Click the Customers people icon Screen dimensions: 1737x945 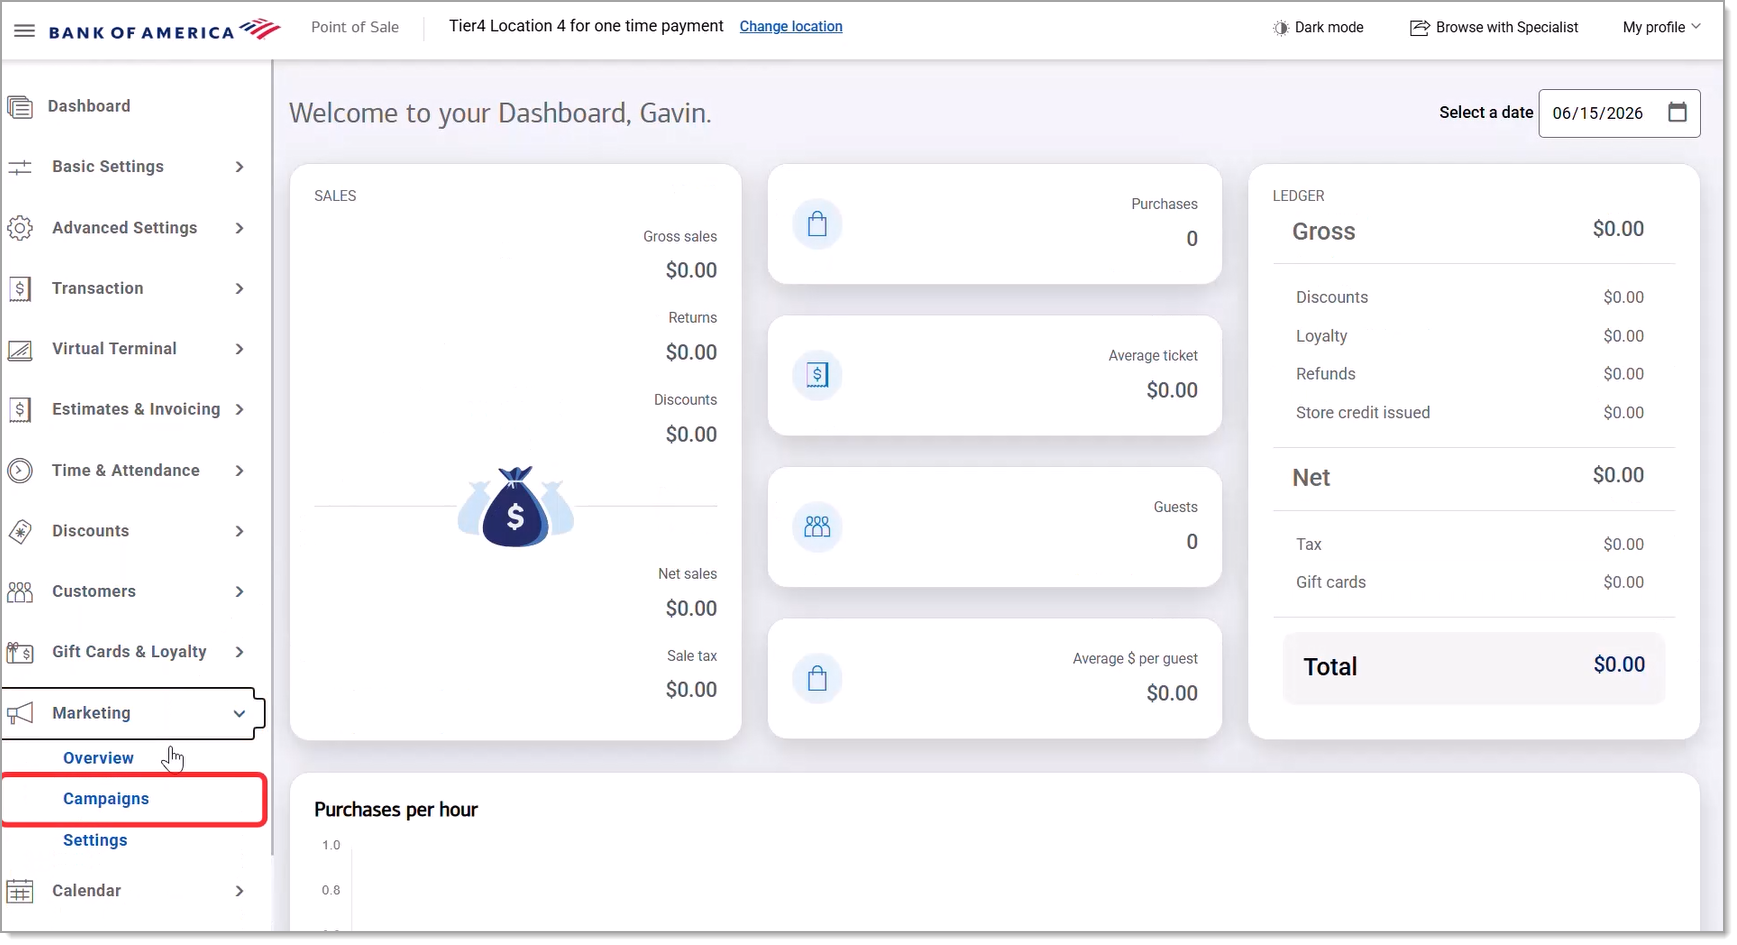tap(20, 592)
